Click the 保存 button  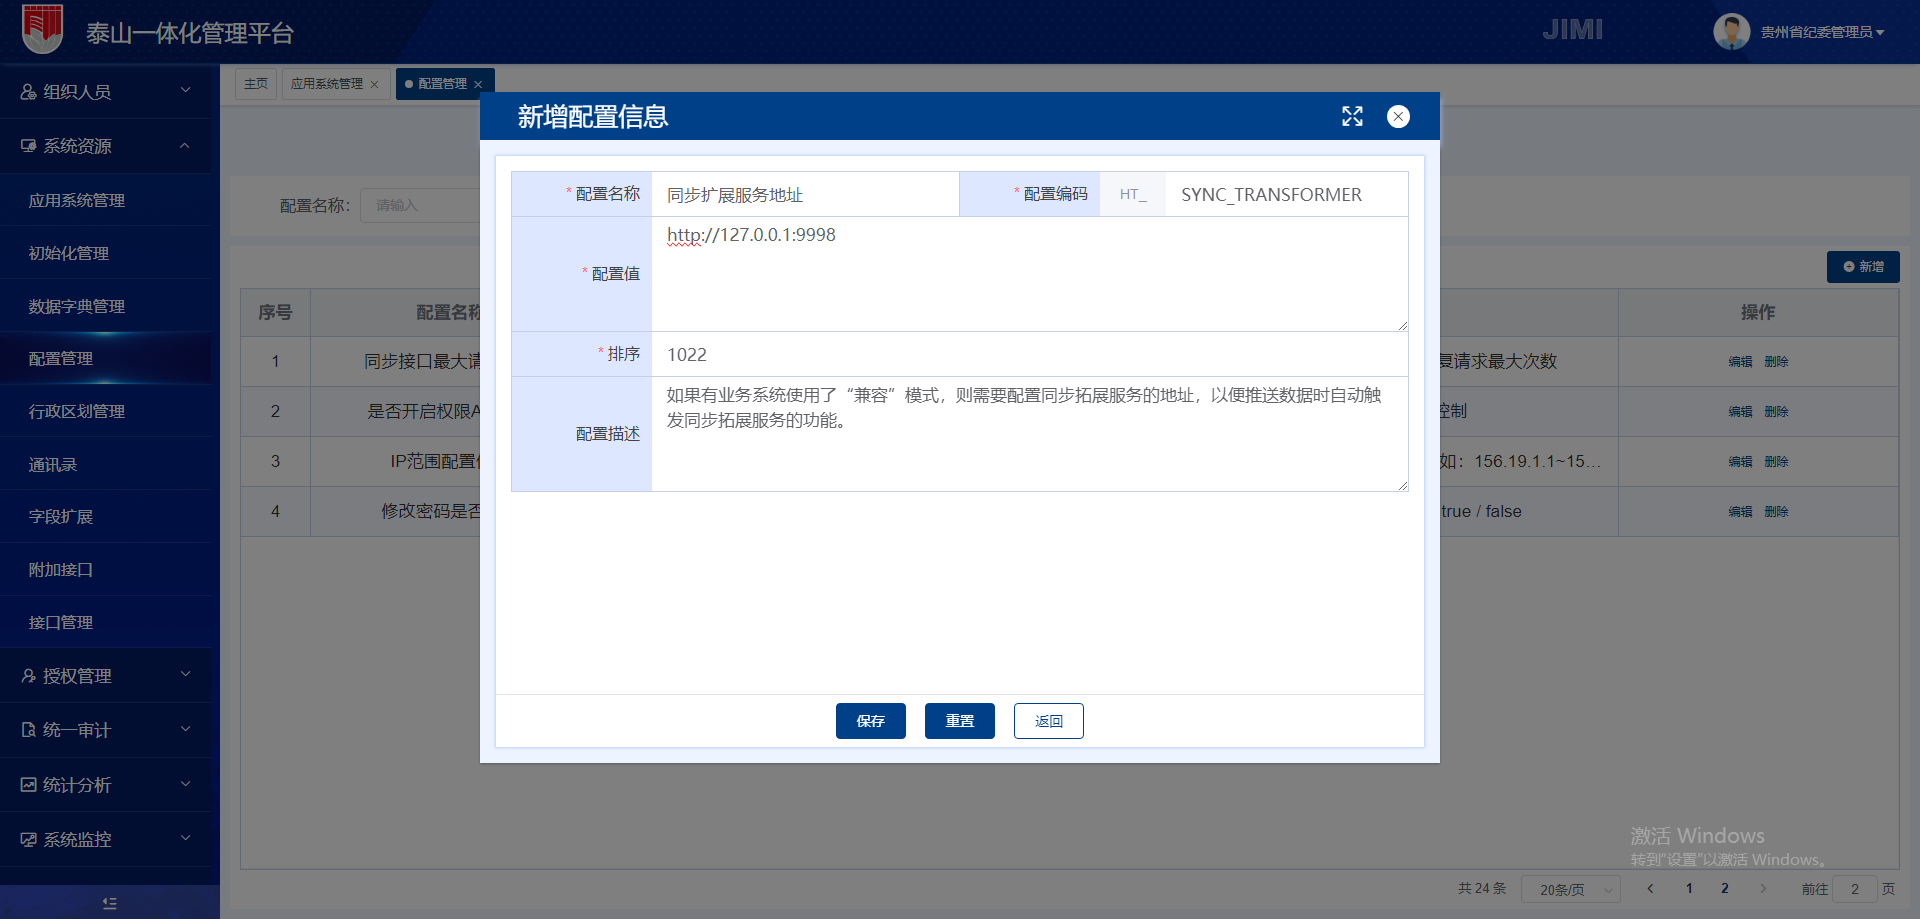coord(871,721)
